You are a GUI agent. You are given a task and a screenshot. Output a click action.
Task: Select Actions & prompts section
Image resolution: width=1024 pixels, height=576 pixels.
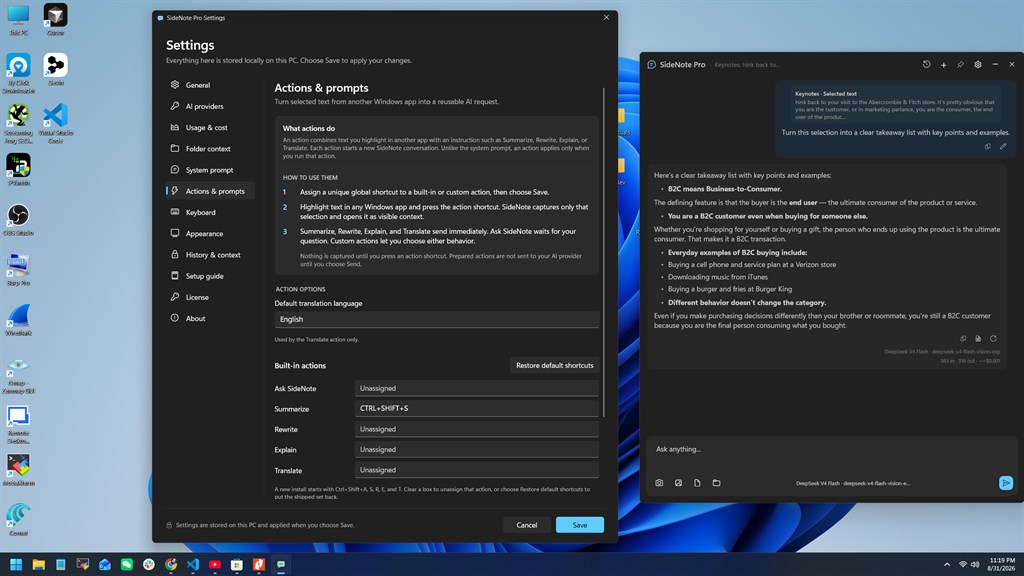click(210, 191)
